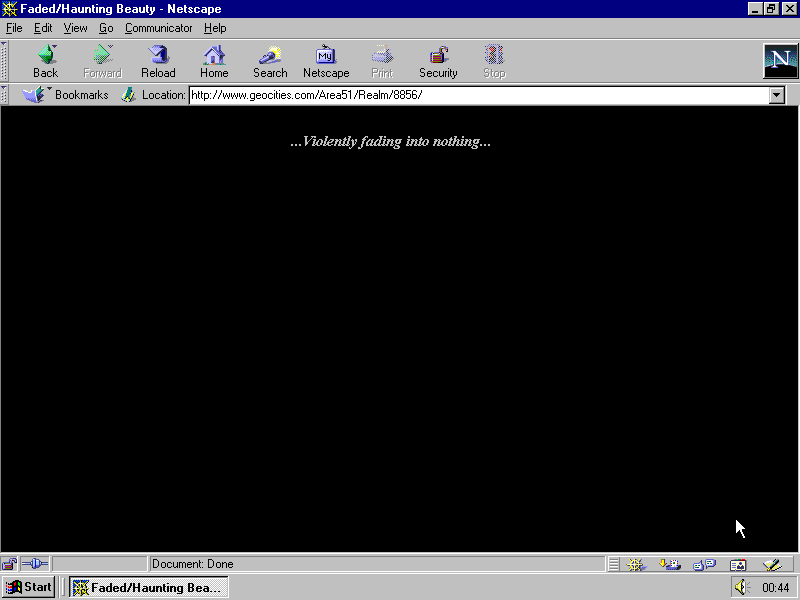Click the My Netscape toolbar button
This screenshot has width=800, height=600.
click(x=326, y=61)
